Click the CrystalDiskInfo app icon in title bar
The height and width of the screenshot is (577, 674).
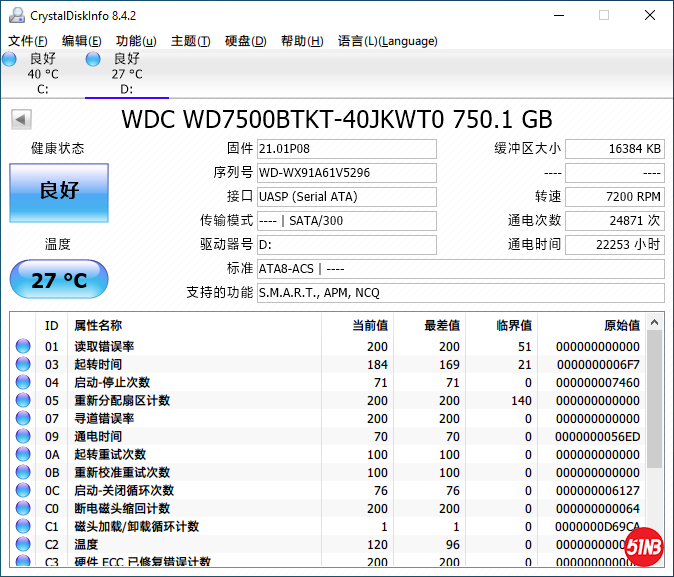coord(17,15)
